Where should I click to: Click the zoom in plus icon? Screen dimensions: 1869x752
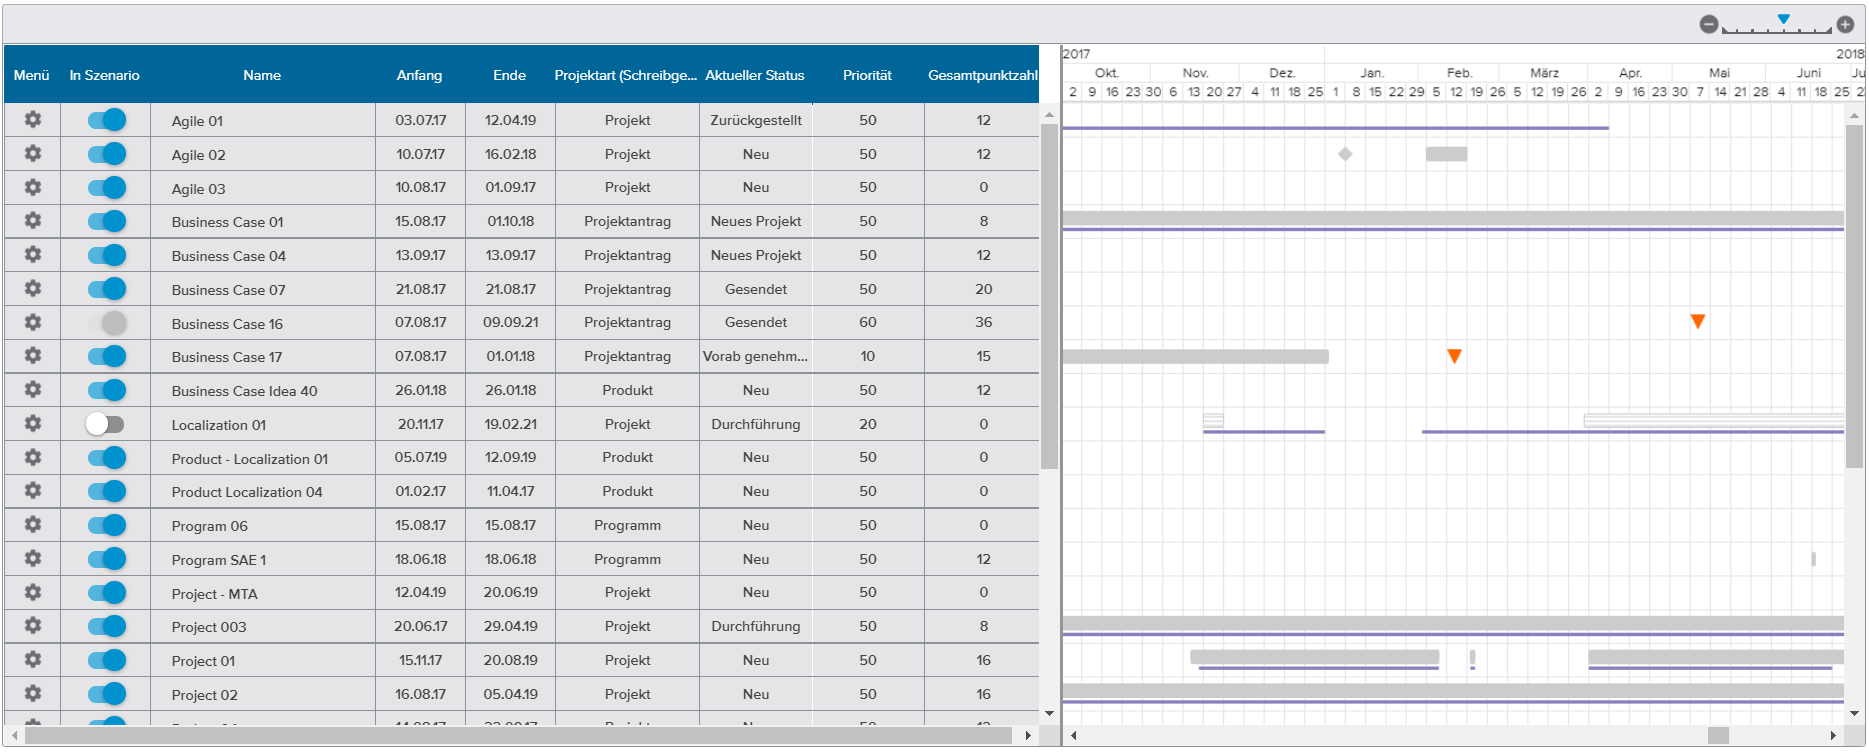1845,25
